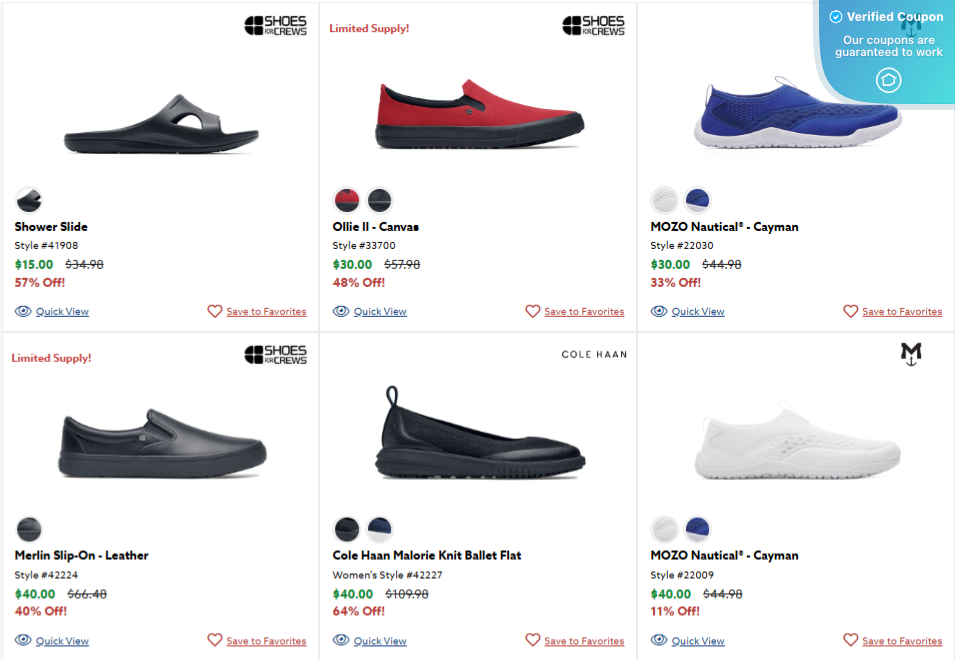Screen dimensions: 955x660
Task: Click the Quick View eye icon under Cole Haan Malorie
Action: (x=341, y=640)
